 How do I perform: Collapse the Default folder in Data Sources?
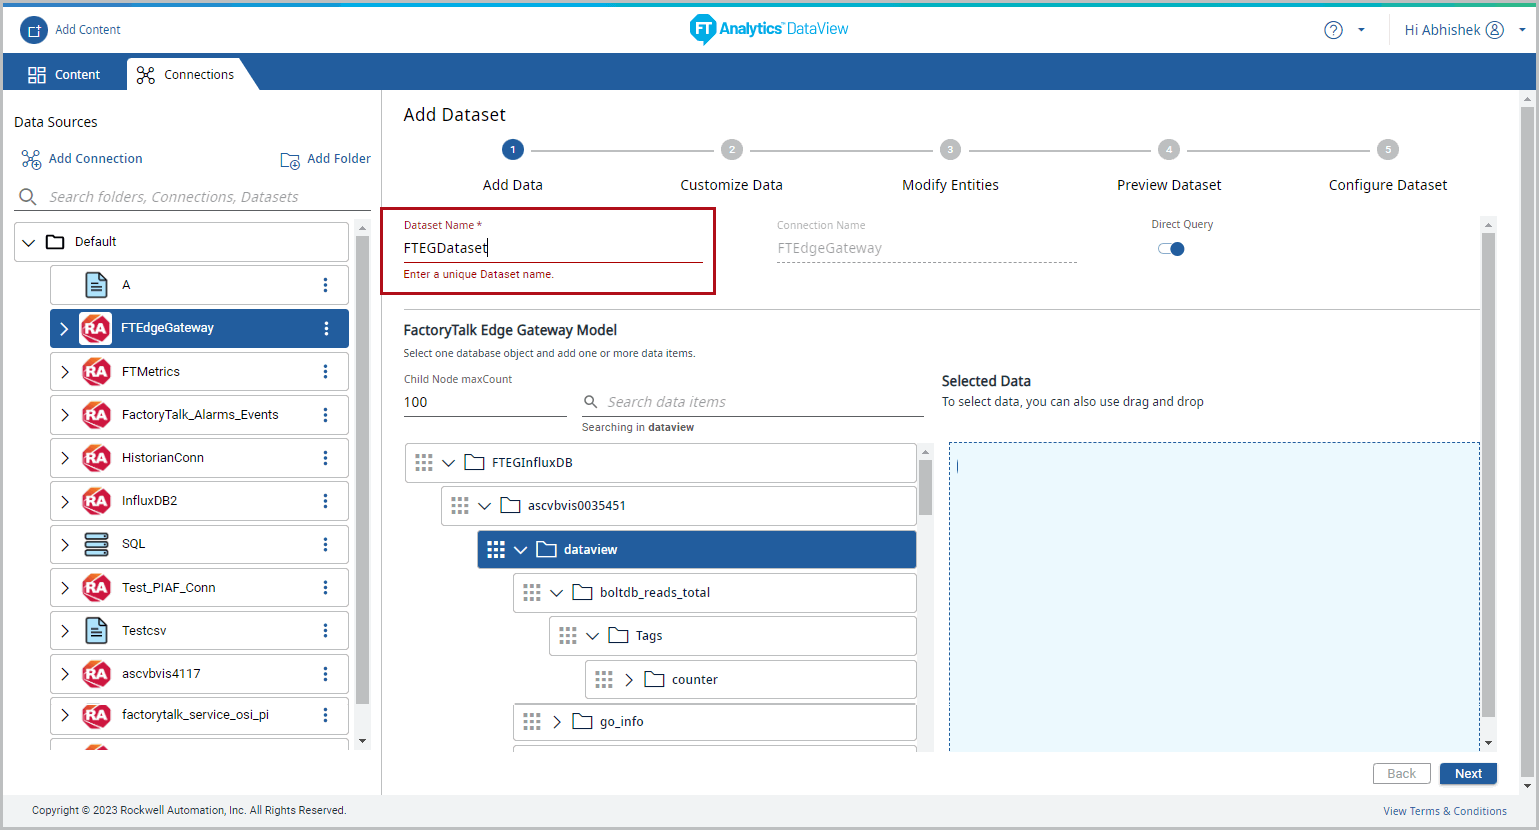coord(29,242)
